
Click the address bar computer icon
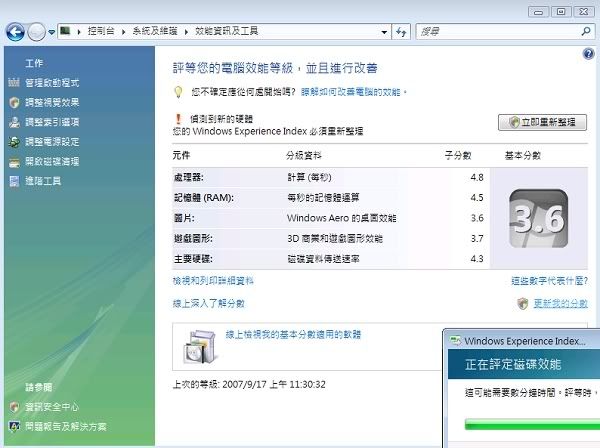tap(65, 31)
